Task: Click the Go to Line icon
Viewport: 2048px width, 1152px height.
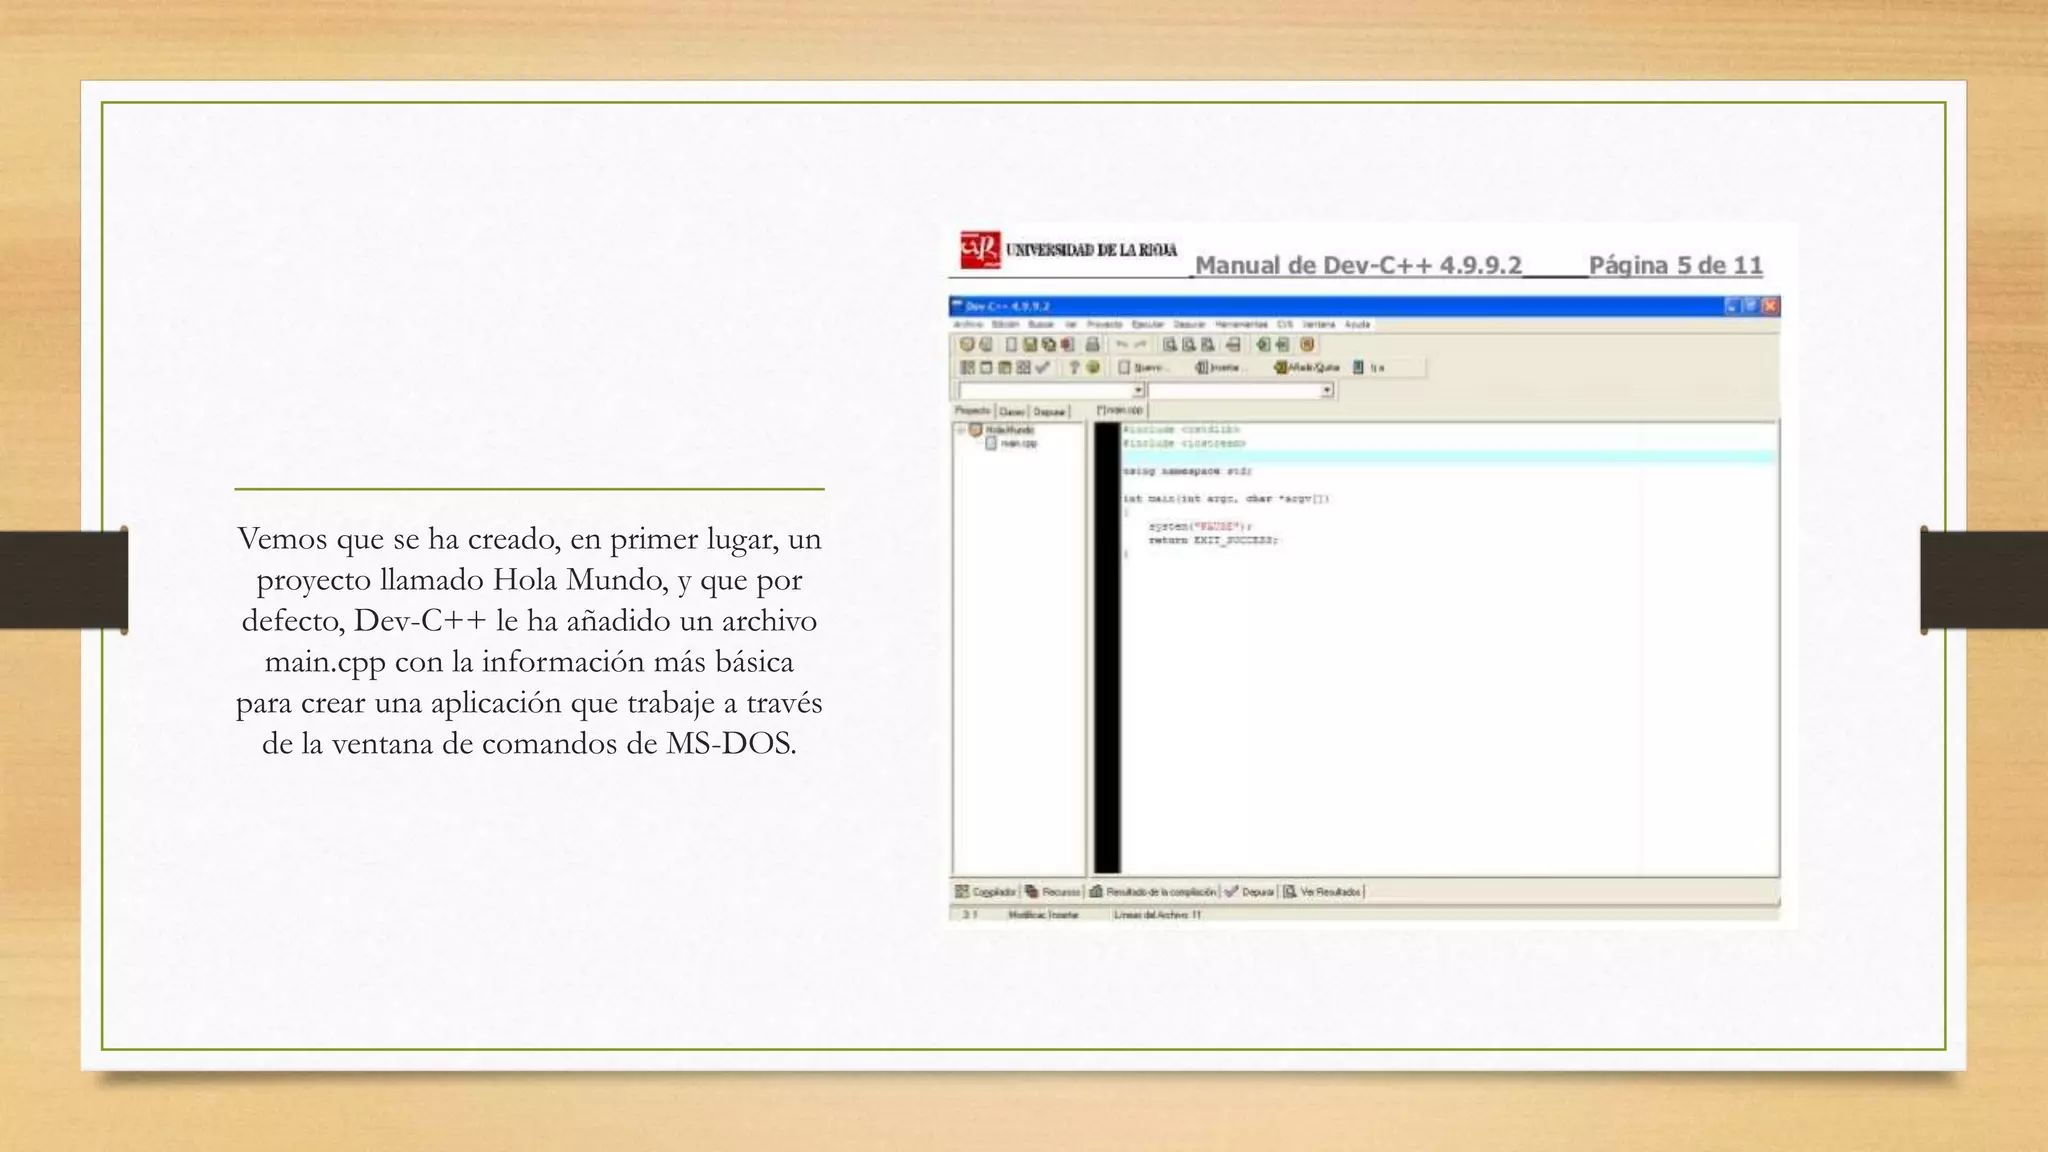Action: [1232, 344]
